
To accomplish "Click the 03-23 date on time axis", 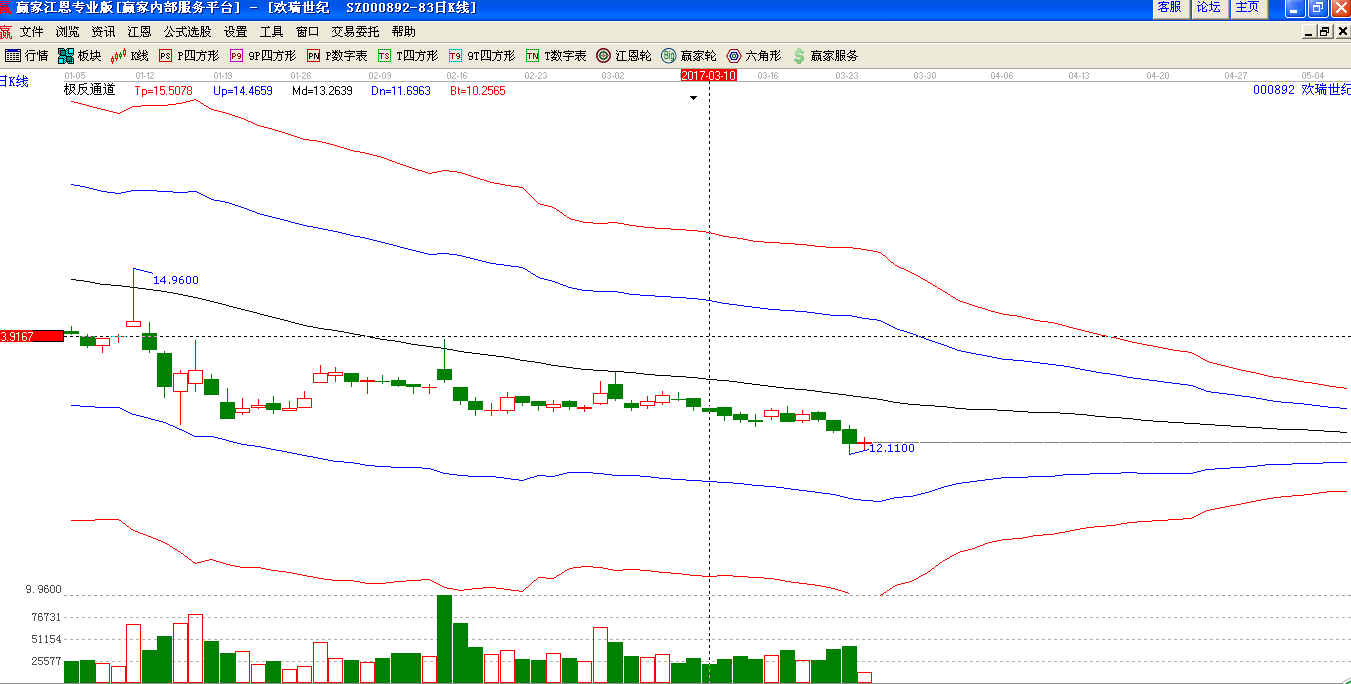I will [x=847, y=75].
